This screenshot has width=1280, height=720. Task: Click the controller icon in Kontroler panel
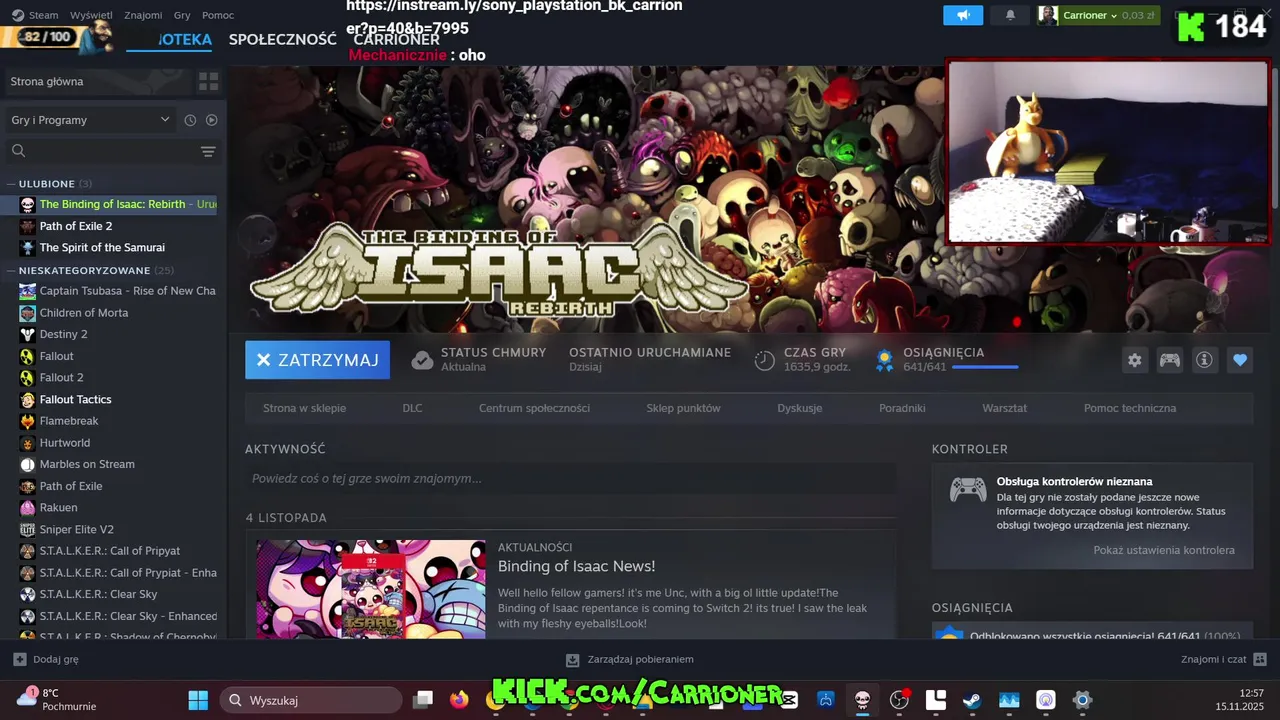coord(967,489)
